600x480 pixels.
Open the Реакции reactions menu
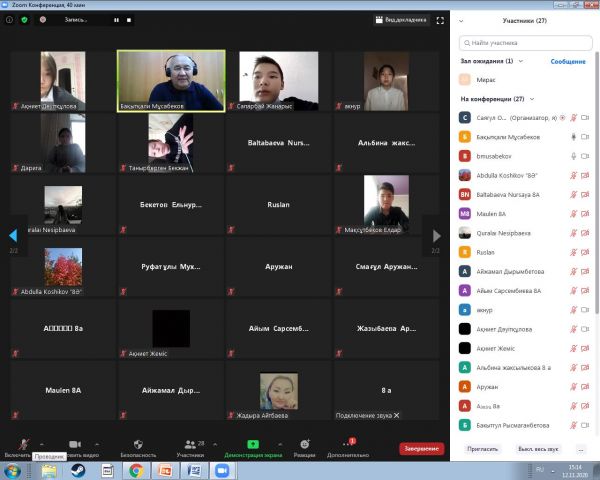point(304,447)
